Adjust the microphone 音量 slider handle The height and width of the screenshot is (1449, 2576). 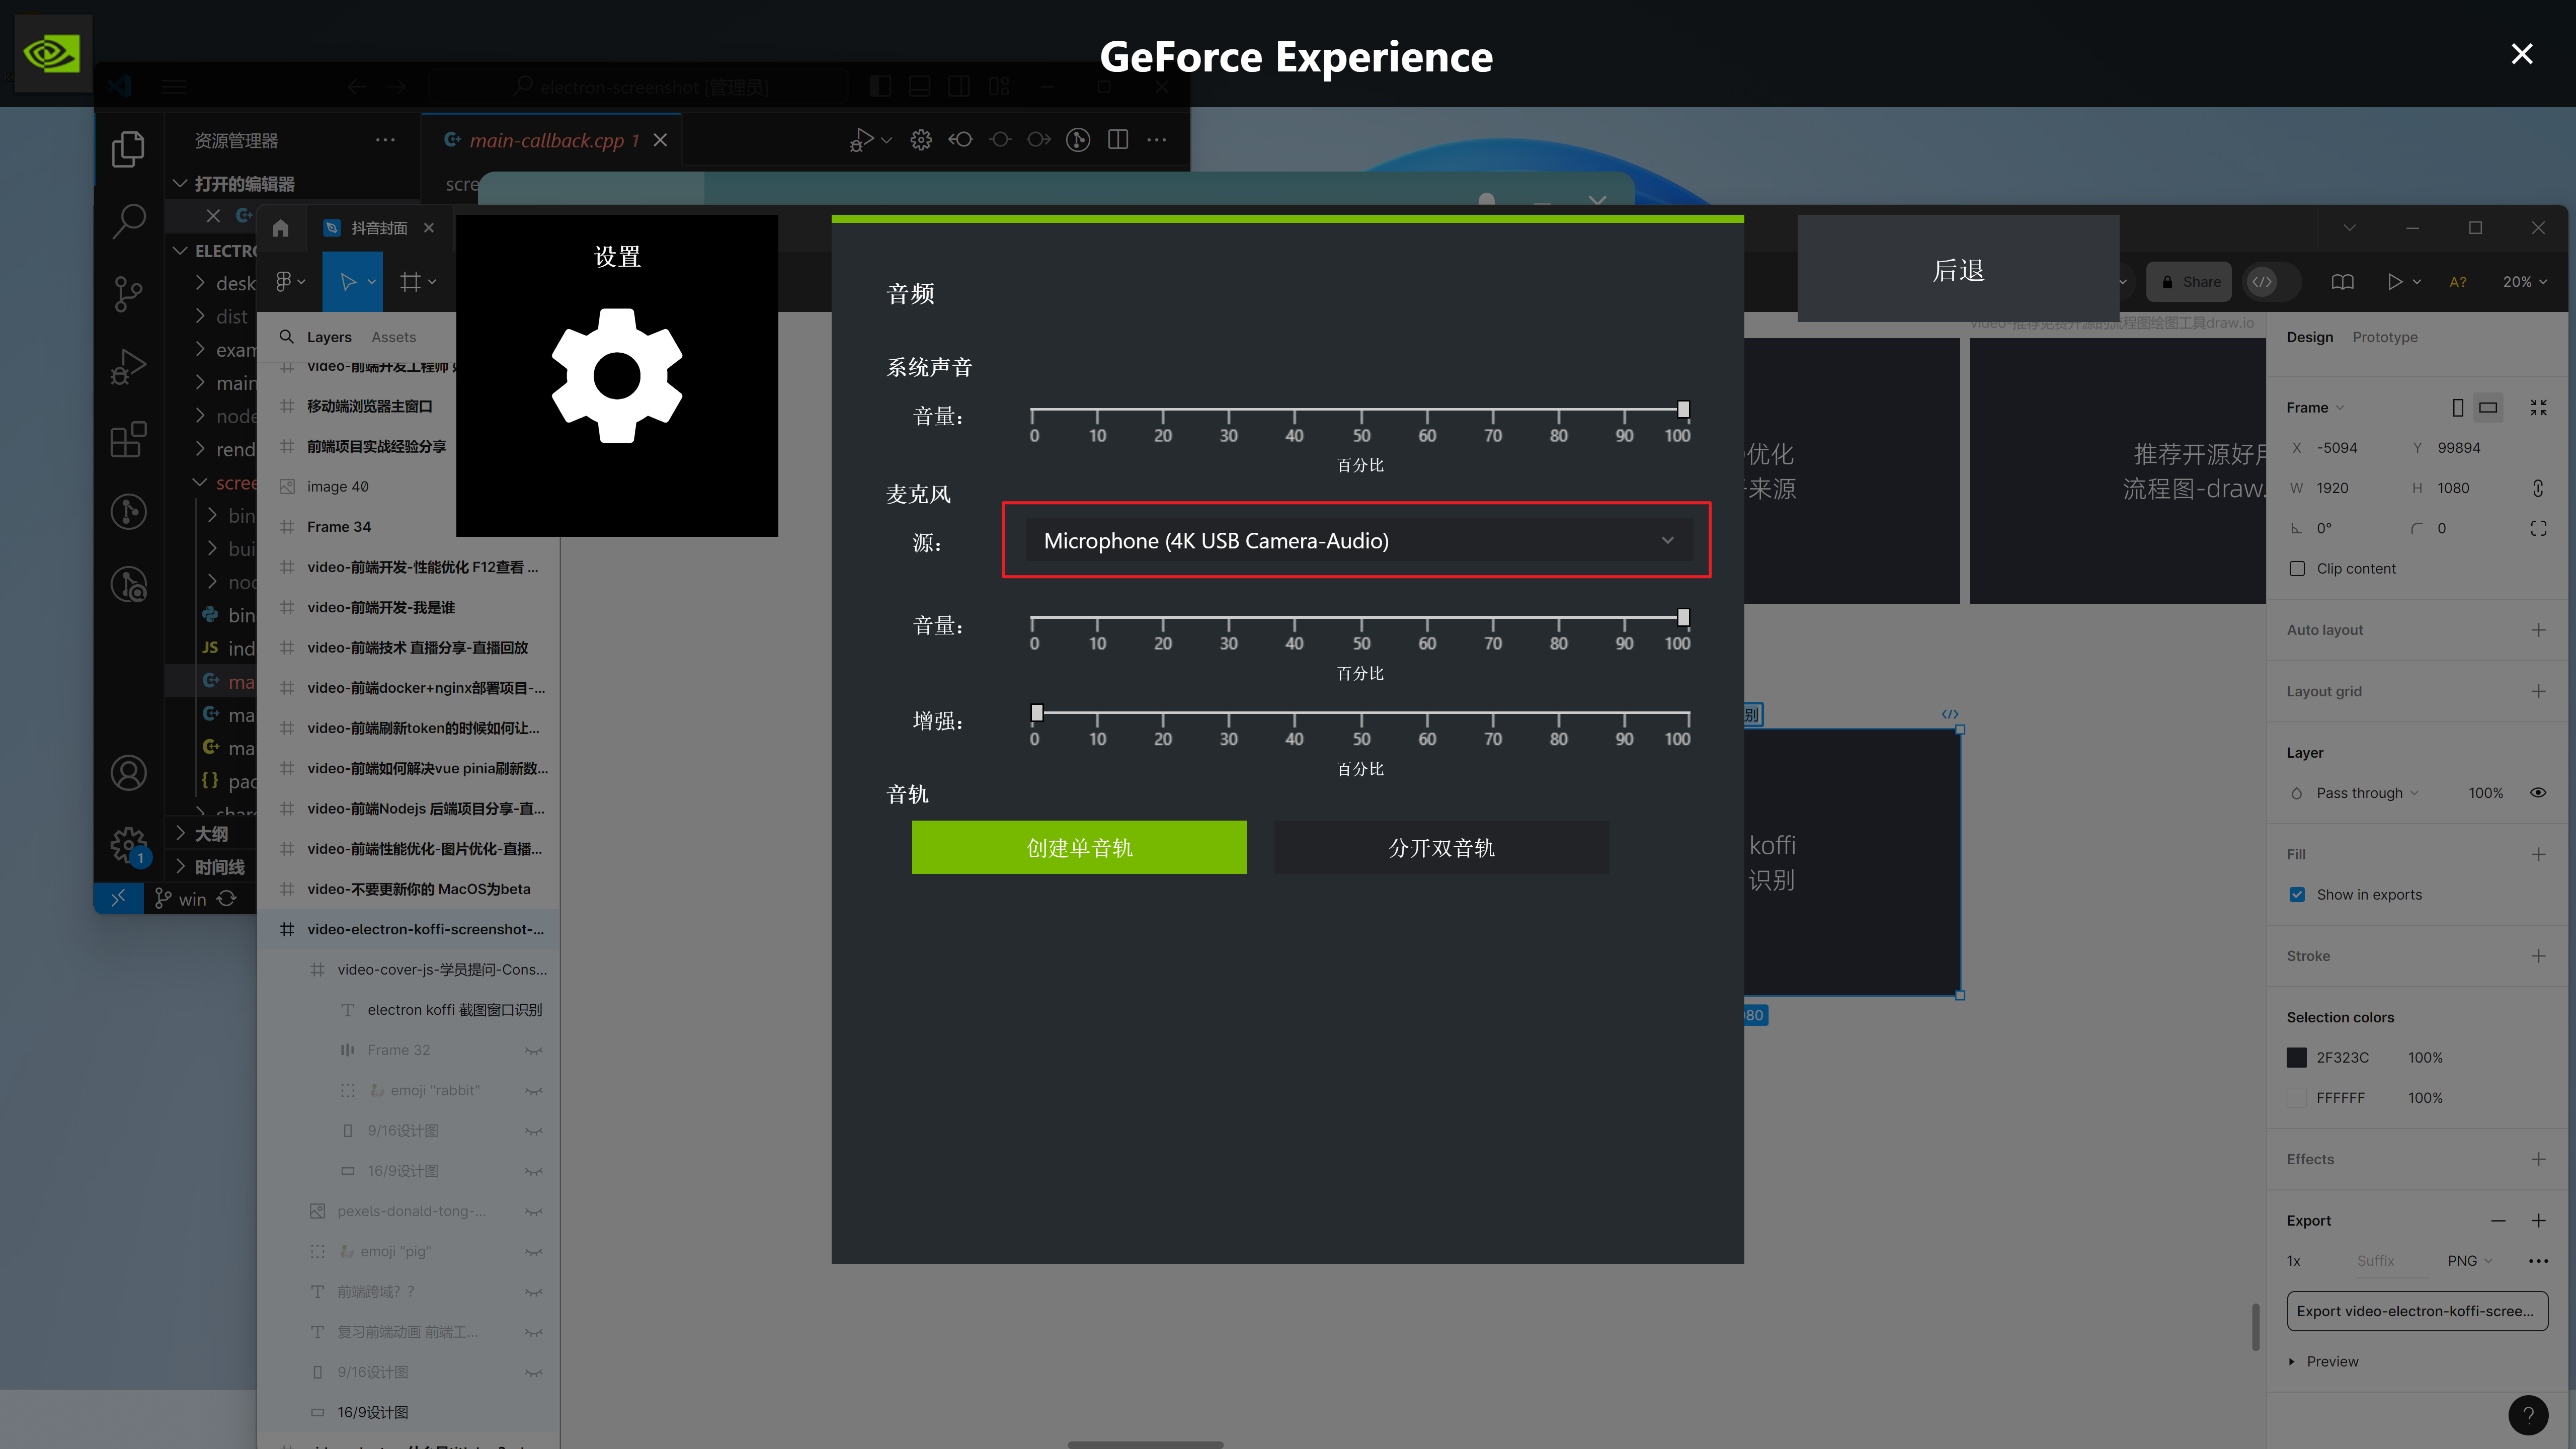[1683, 617]
